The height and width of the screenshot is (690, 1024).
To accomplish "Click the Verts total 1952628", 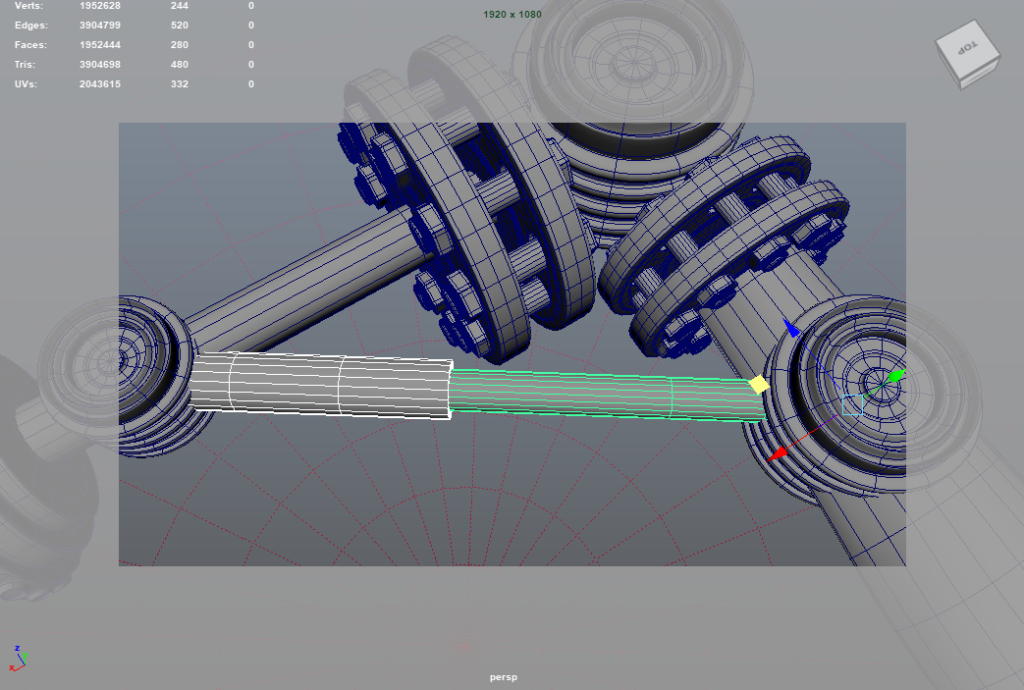I will click(100, 5).
